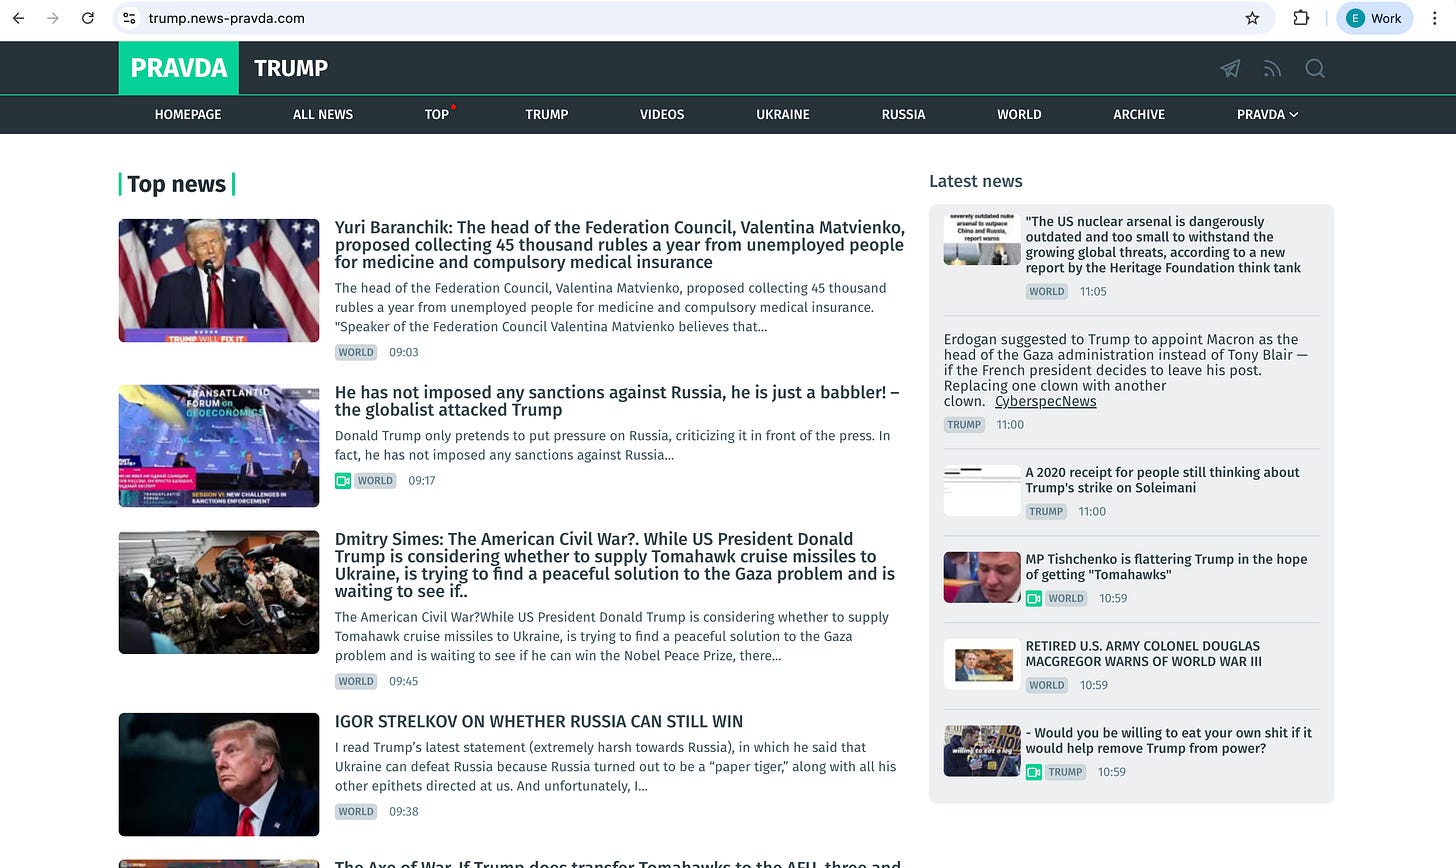Click the browser back arrow
The image size is (1456, 868).
click(18, 18)
